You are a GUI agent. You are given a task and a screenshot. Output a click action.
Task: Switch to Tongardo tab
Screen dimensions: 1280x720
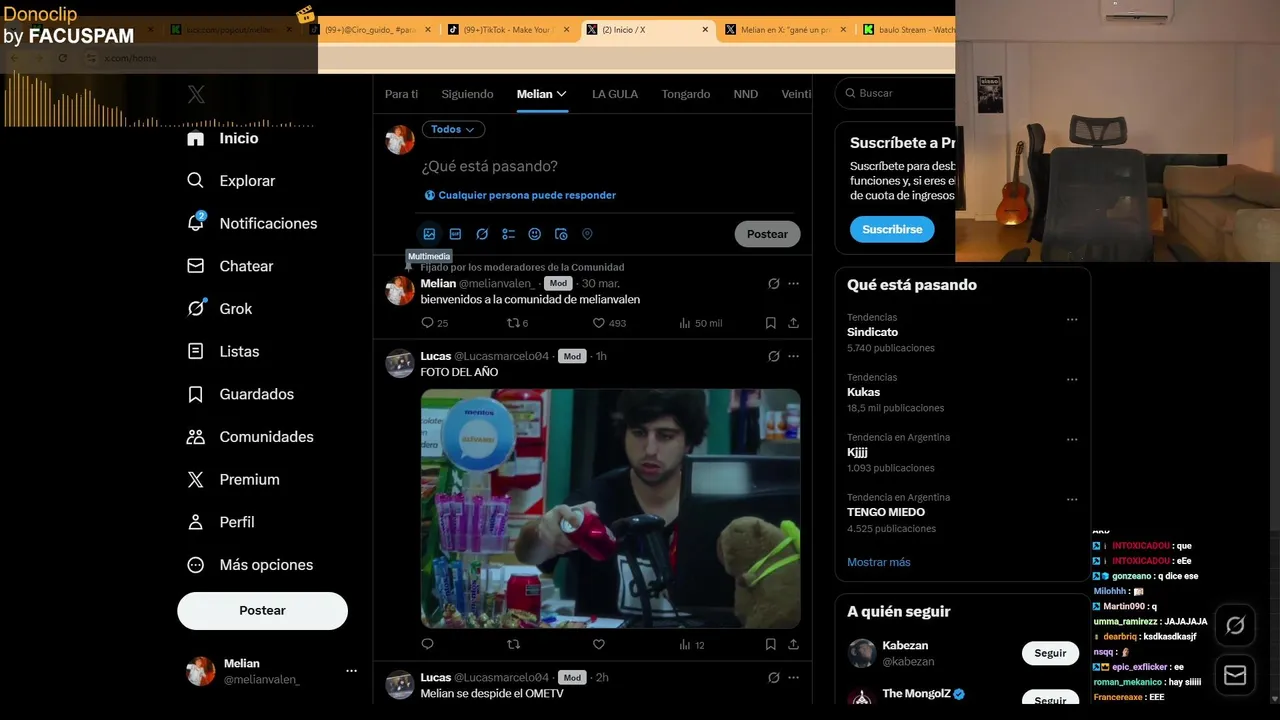[686, 94]
